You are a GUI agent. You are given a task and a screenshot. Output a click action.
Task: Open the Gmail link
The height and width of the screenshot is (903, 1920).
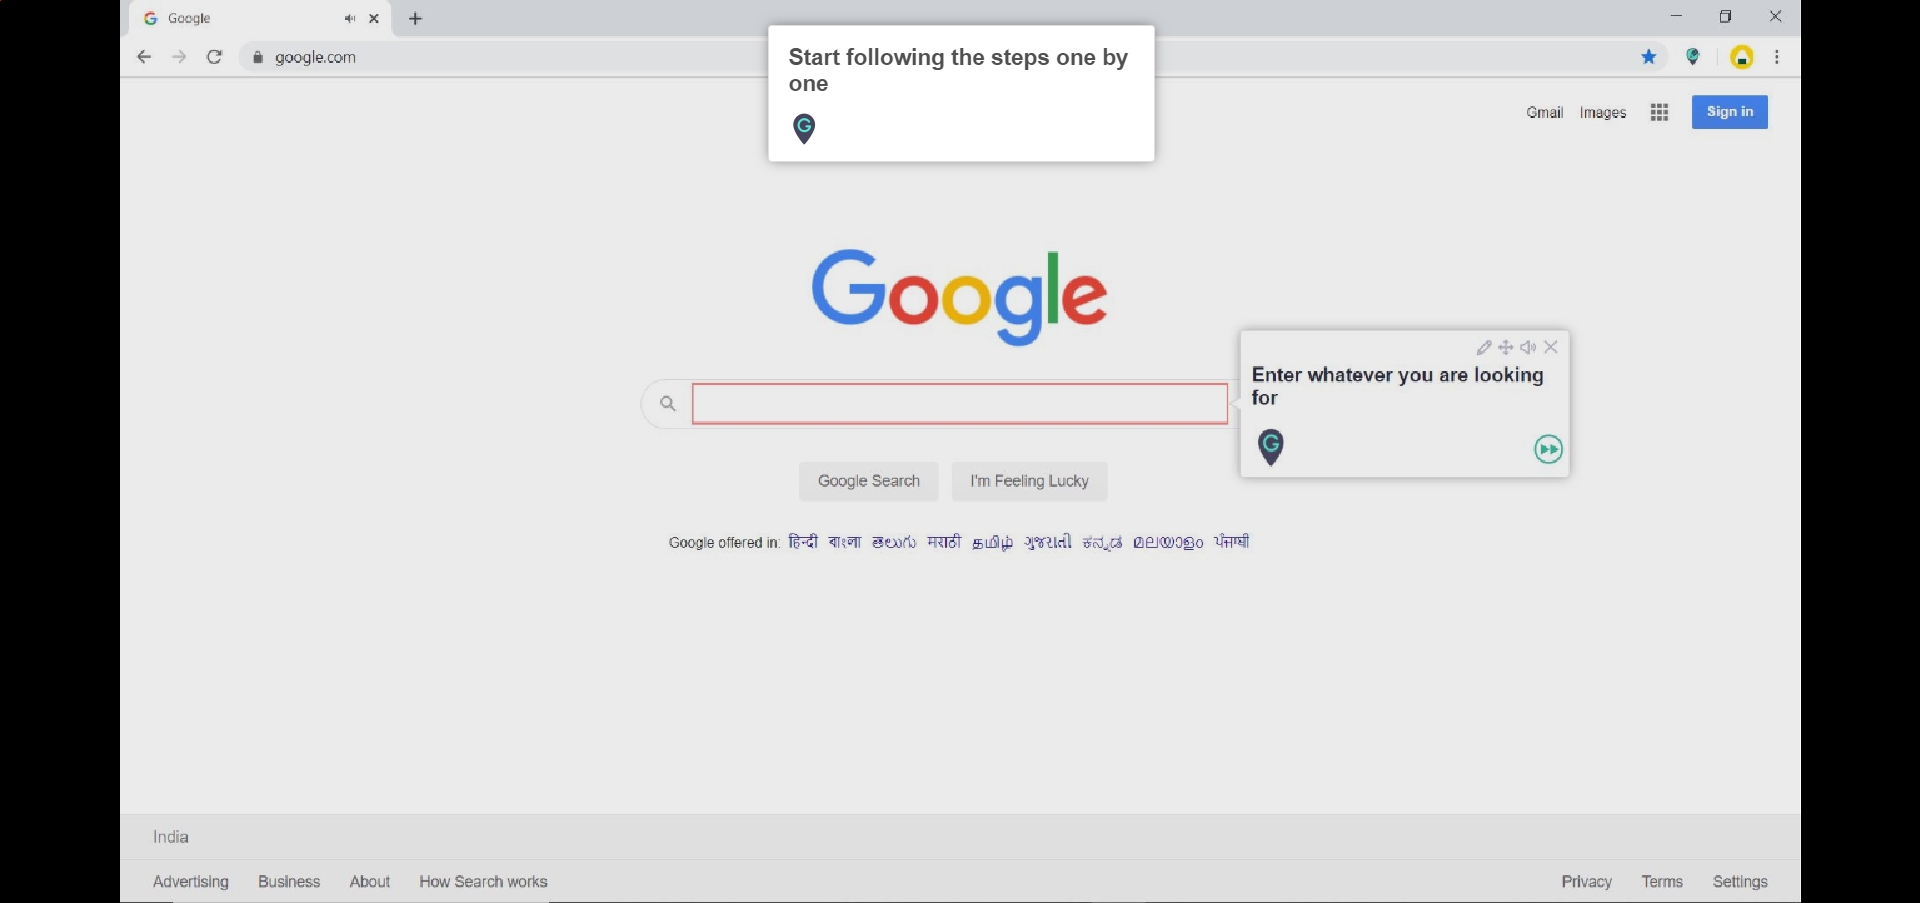pos(1545,113)
